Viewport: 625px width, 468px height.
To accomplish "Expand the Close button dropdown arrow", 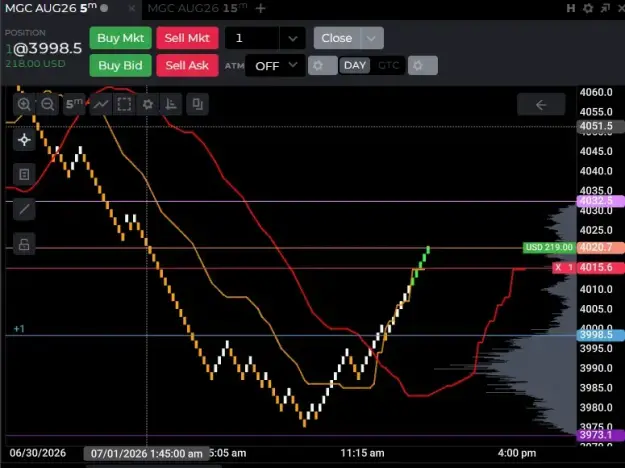I will 371,38.
